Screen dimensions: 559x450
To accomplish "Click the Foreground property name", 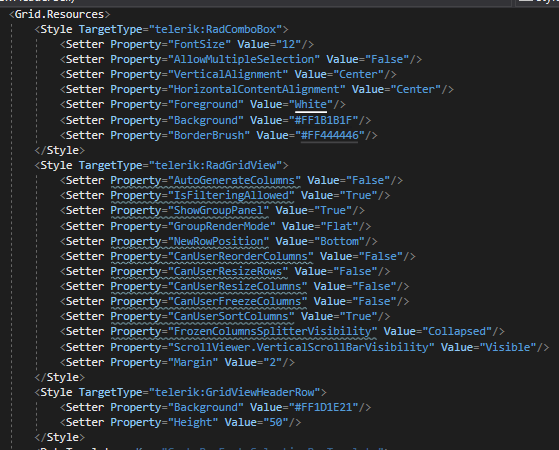I will pyautogui.click(x=206, y=104).
